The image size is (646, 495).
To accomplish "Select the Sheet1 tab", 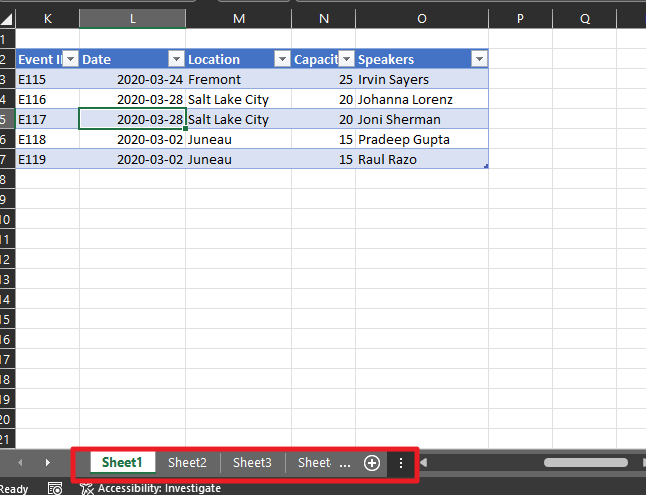I will (x=122, y=463).
